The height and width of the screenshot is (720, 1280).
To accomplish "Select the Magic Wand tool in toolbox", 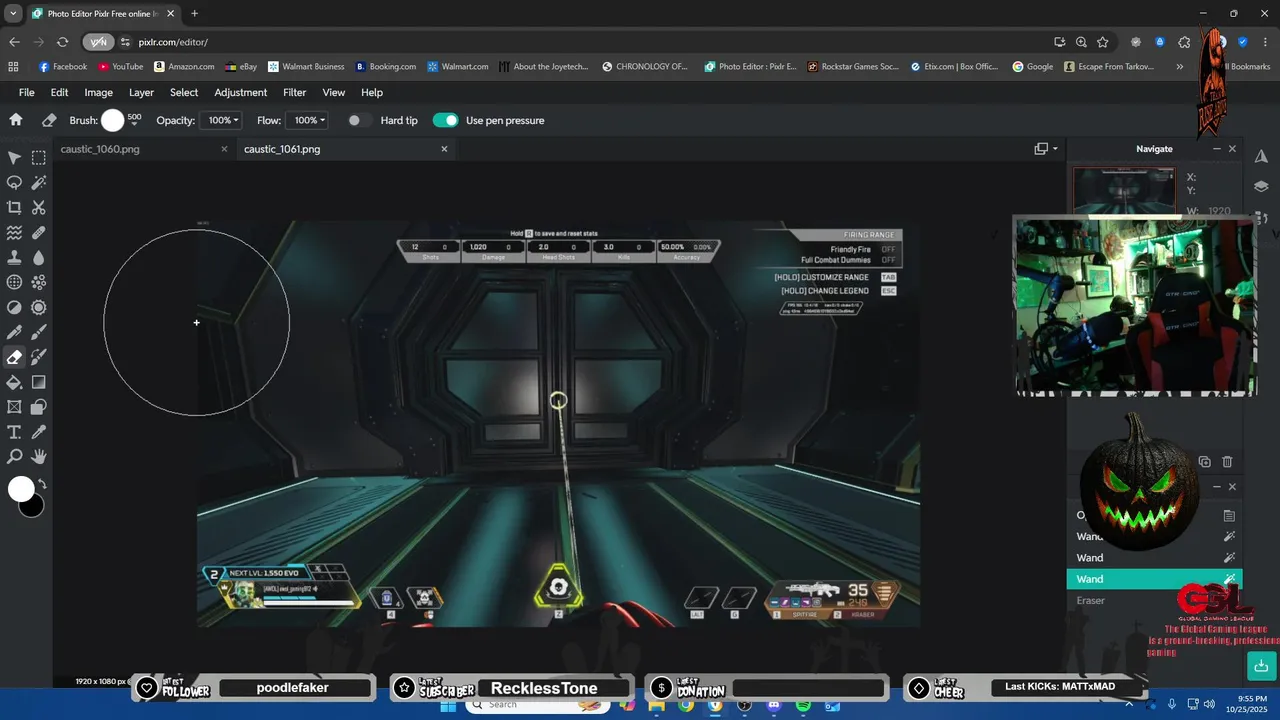I will pos(39,183).
